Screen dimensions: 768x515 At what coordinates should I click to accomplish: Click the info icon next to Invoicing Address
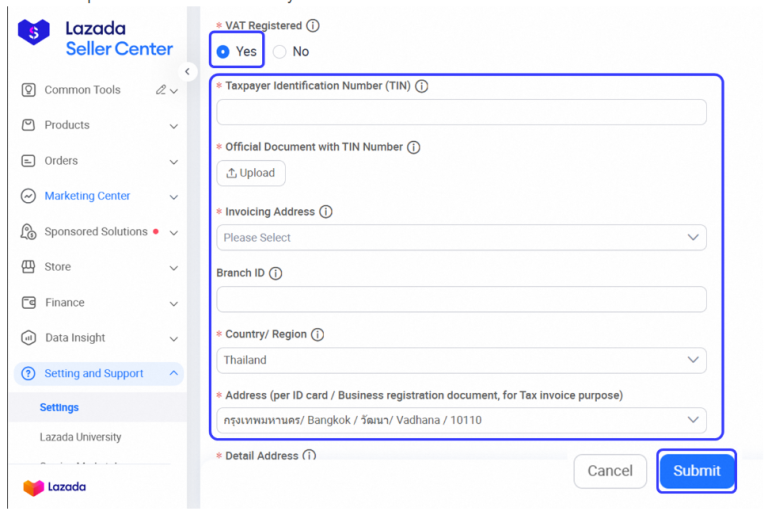pos(326,212)
